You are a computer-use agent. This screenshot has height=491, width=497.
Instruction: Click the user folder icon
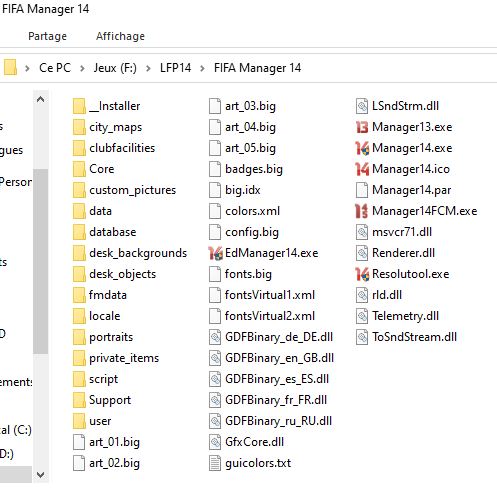79,421
